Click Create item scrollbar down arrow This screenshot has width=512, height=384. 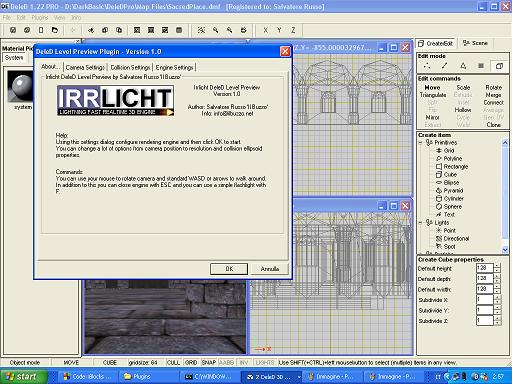(505, 249)
